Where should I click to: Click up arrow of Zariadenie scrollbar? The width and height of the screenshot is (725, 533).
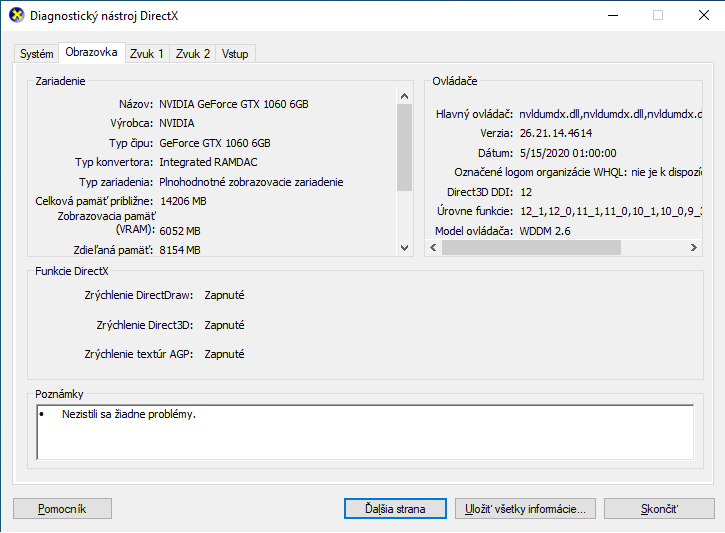[405, 96]
